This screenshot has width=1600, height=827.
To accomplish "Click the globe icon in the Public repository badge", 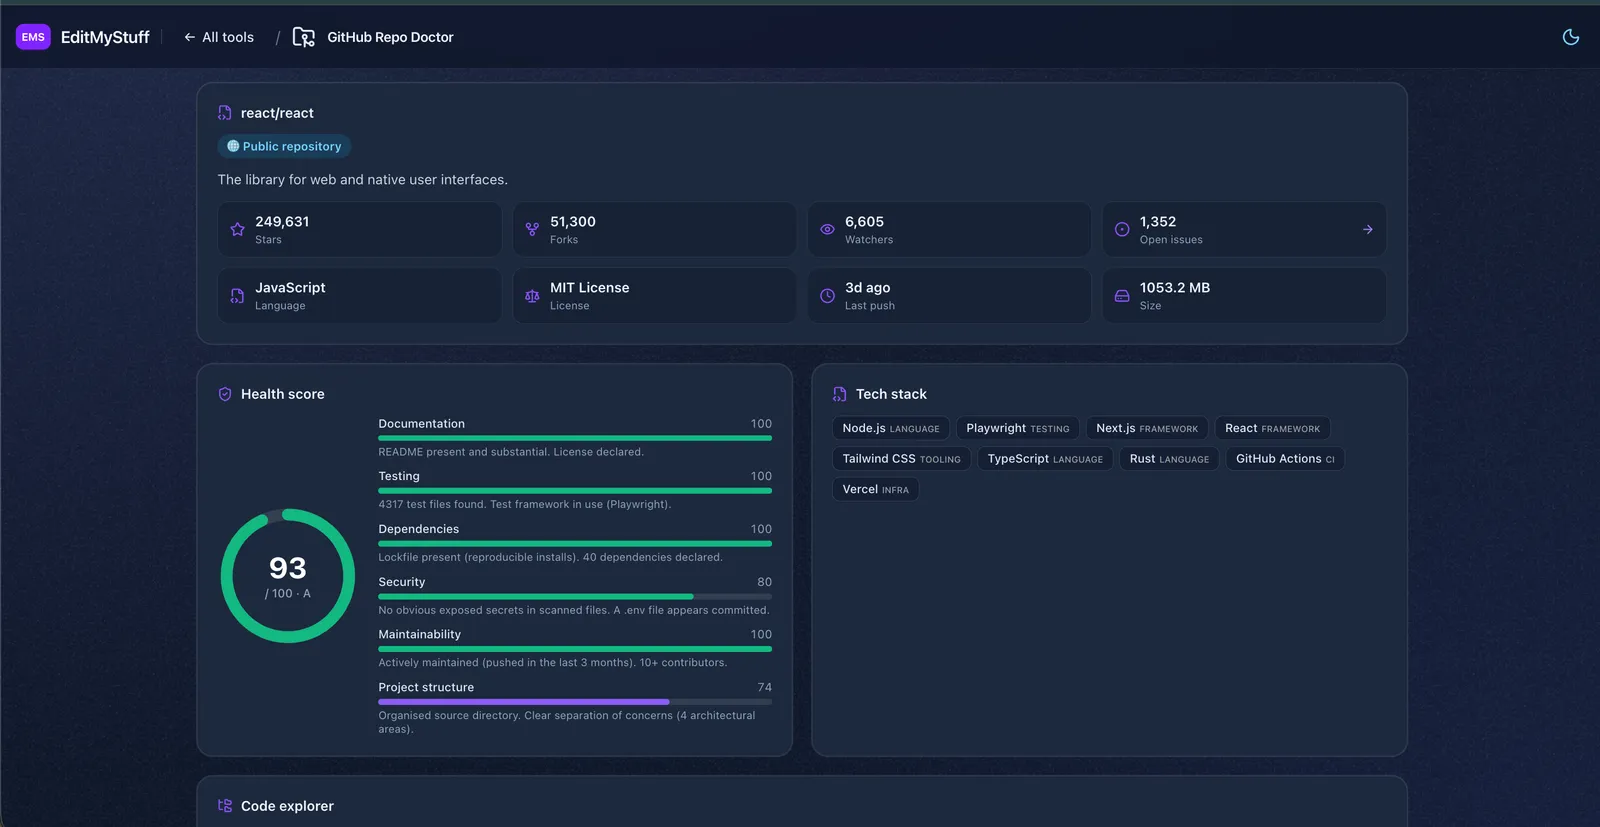I will click(233, 146).
